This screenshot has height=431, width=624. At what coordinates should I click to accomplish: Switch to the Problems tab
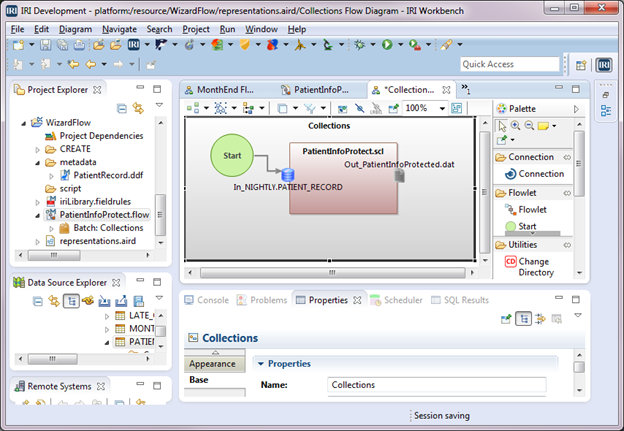pyautogui.click(x=262, y=300)
